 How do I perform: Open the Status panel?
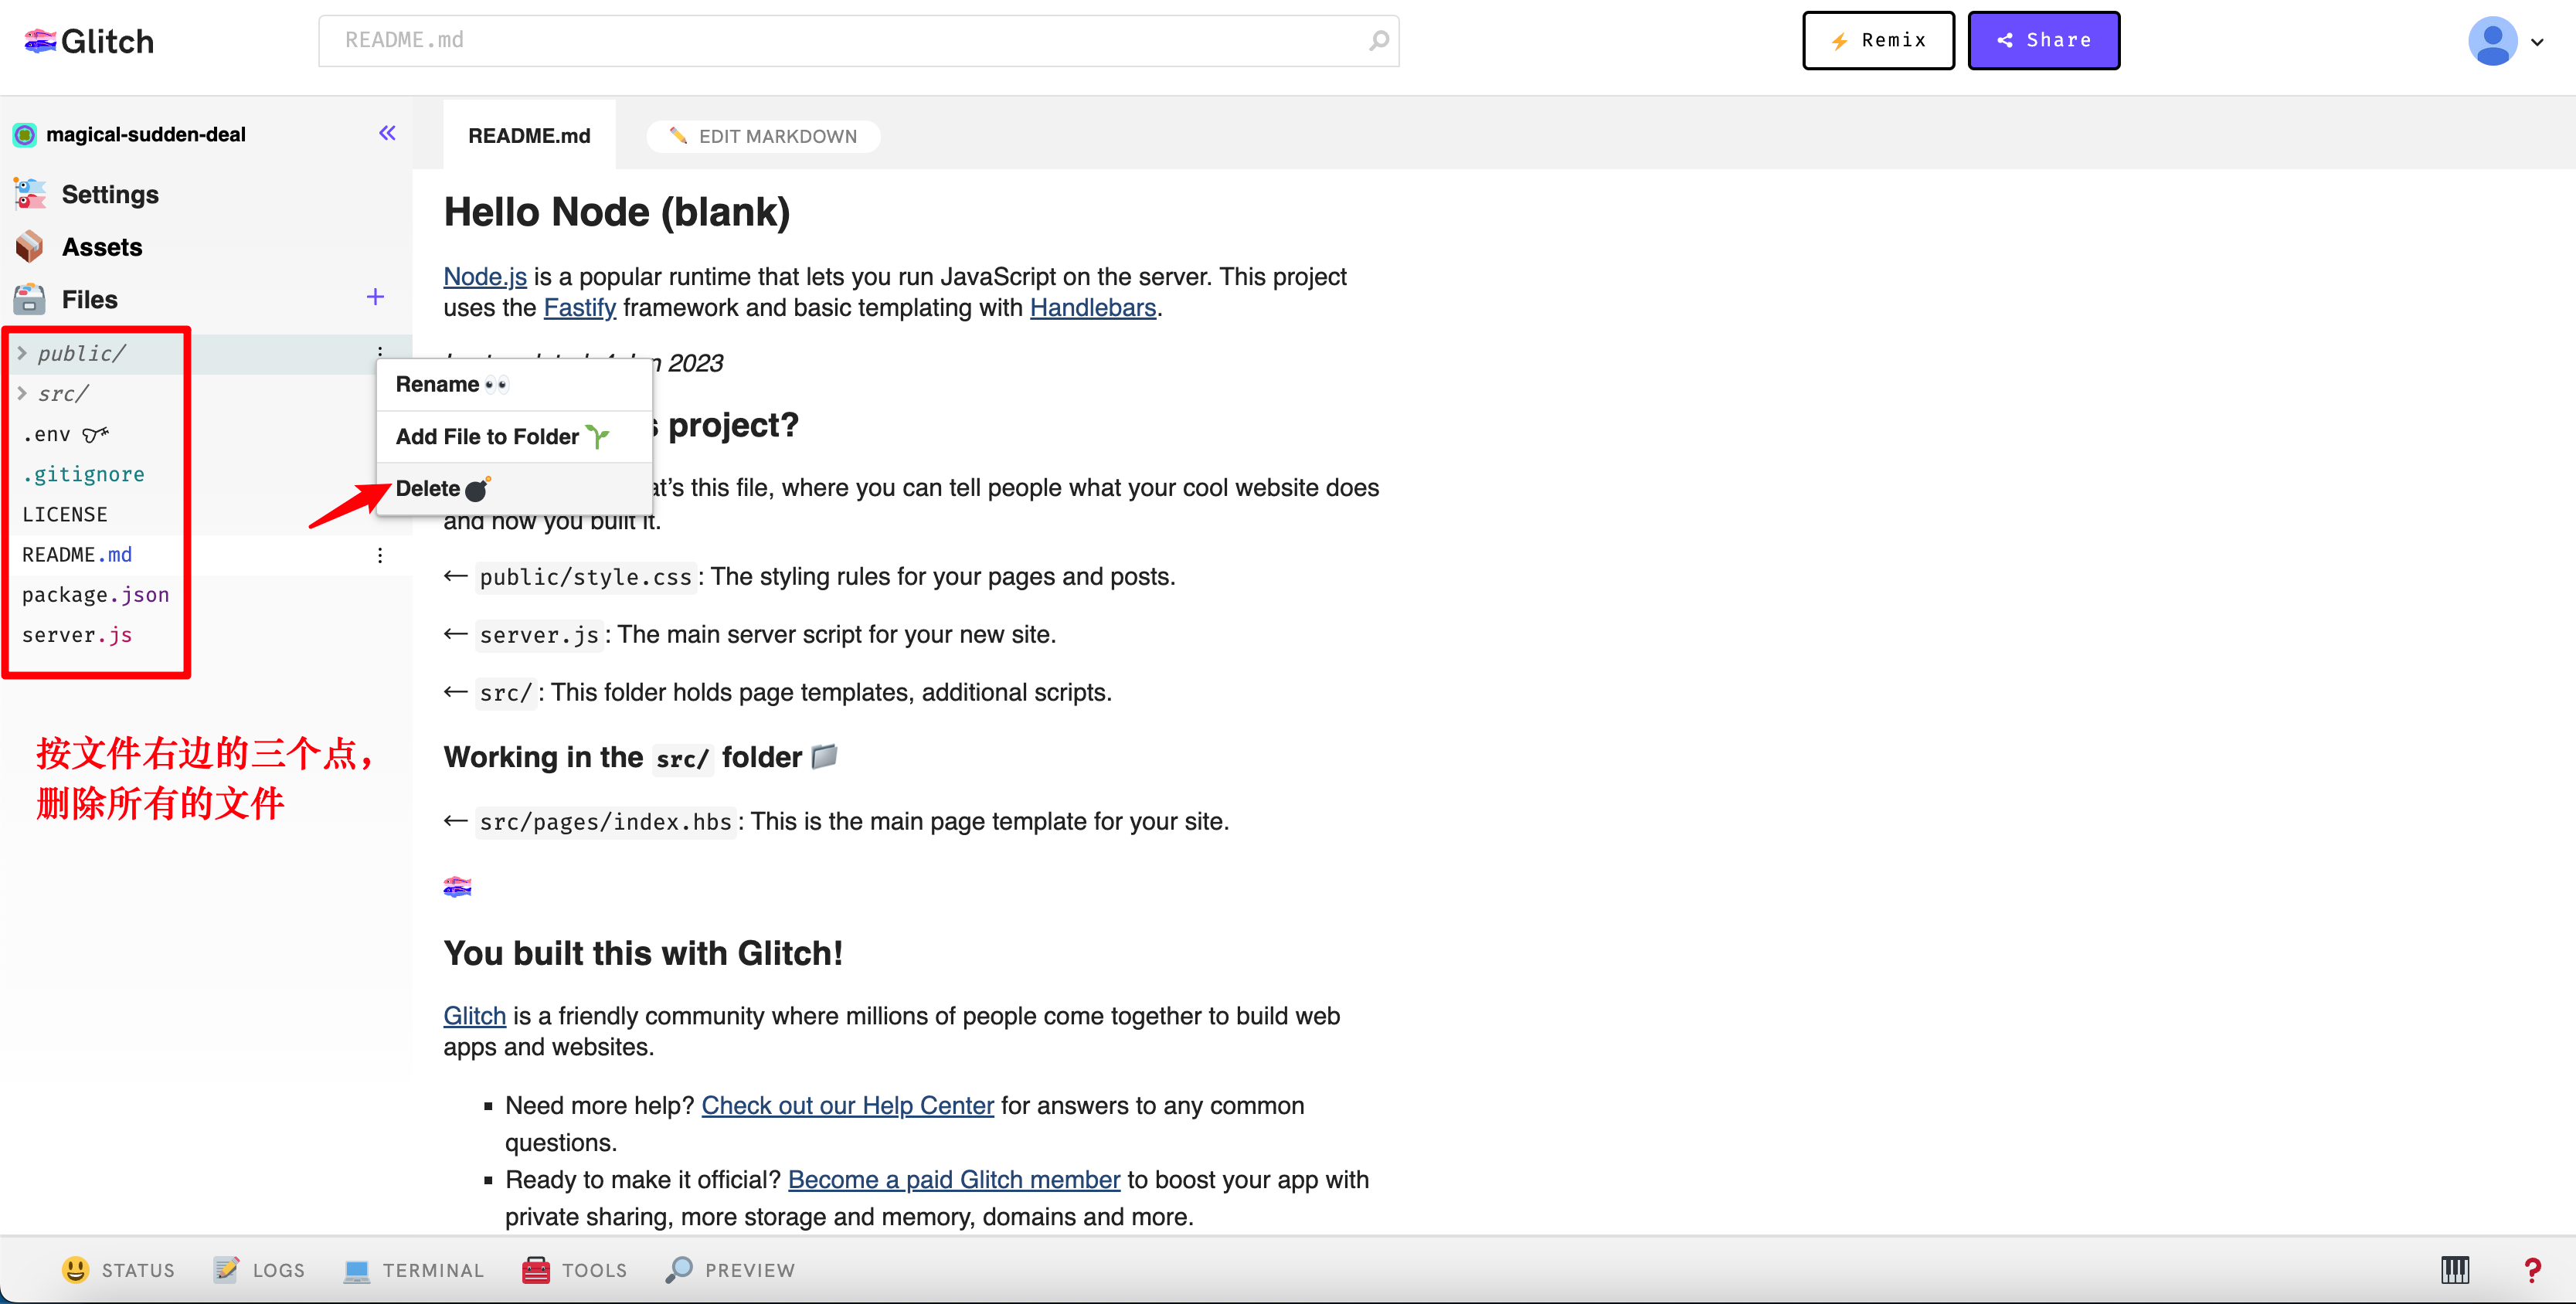point(118,1270)
